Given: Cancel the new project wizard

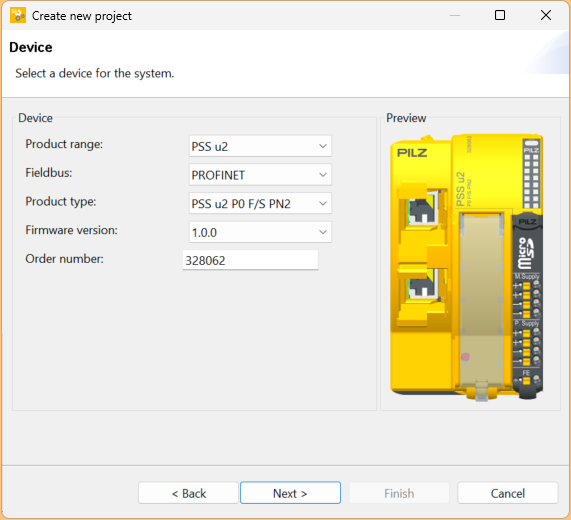Looking at the screenshot, I should 508,493.
